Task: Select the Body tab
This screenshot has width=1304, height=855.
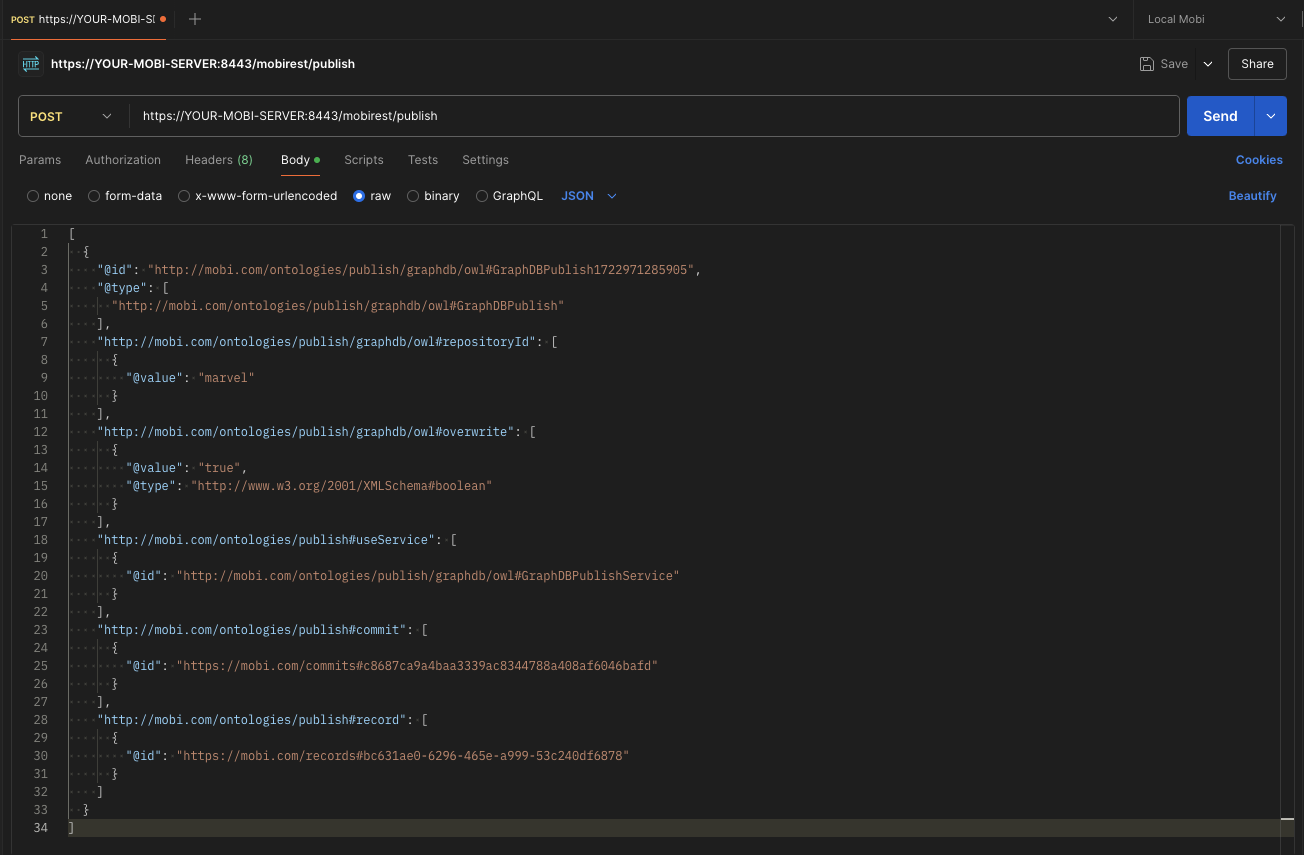Action: [300, 160]
